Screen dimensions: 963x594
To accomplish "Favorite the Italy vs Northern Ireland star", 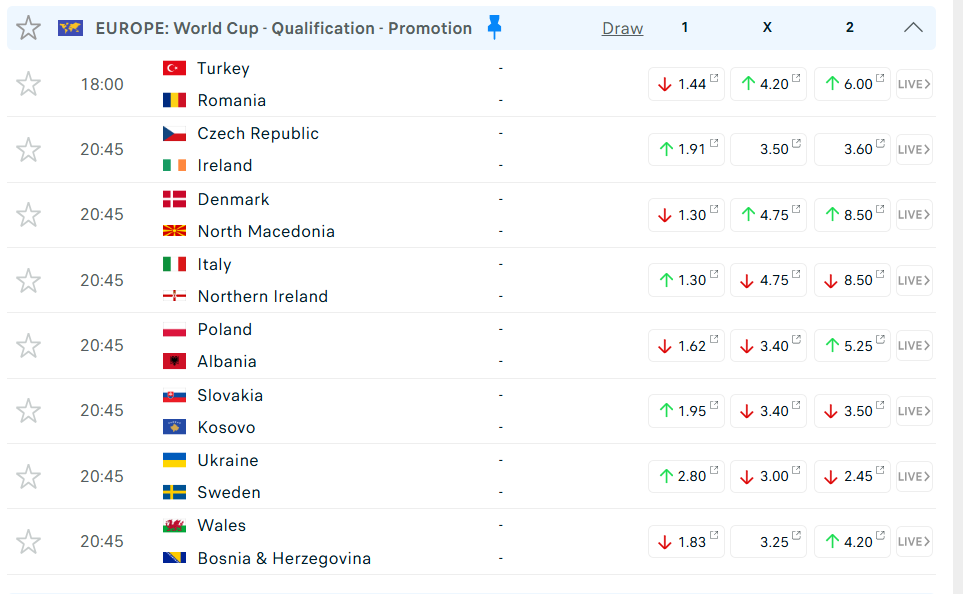I will click(x=28, y=280).
